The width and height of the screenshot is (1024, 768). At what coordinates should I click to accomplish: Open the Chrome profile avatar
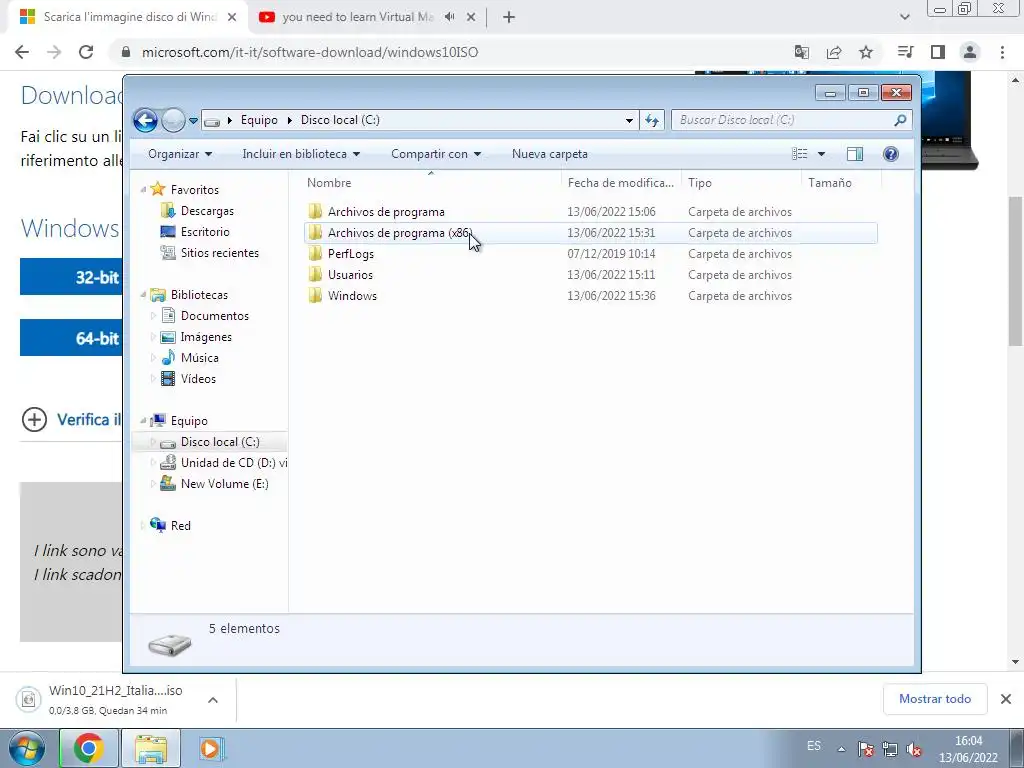click(970, 52)
